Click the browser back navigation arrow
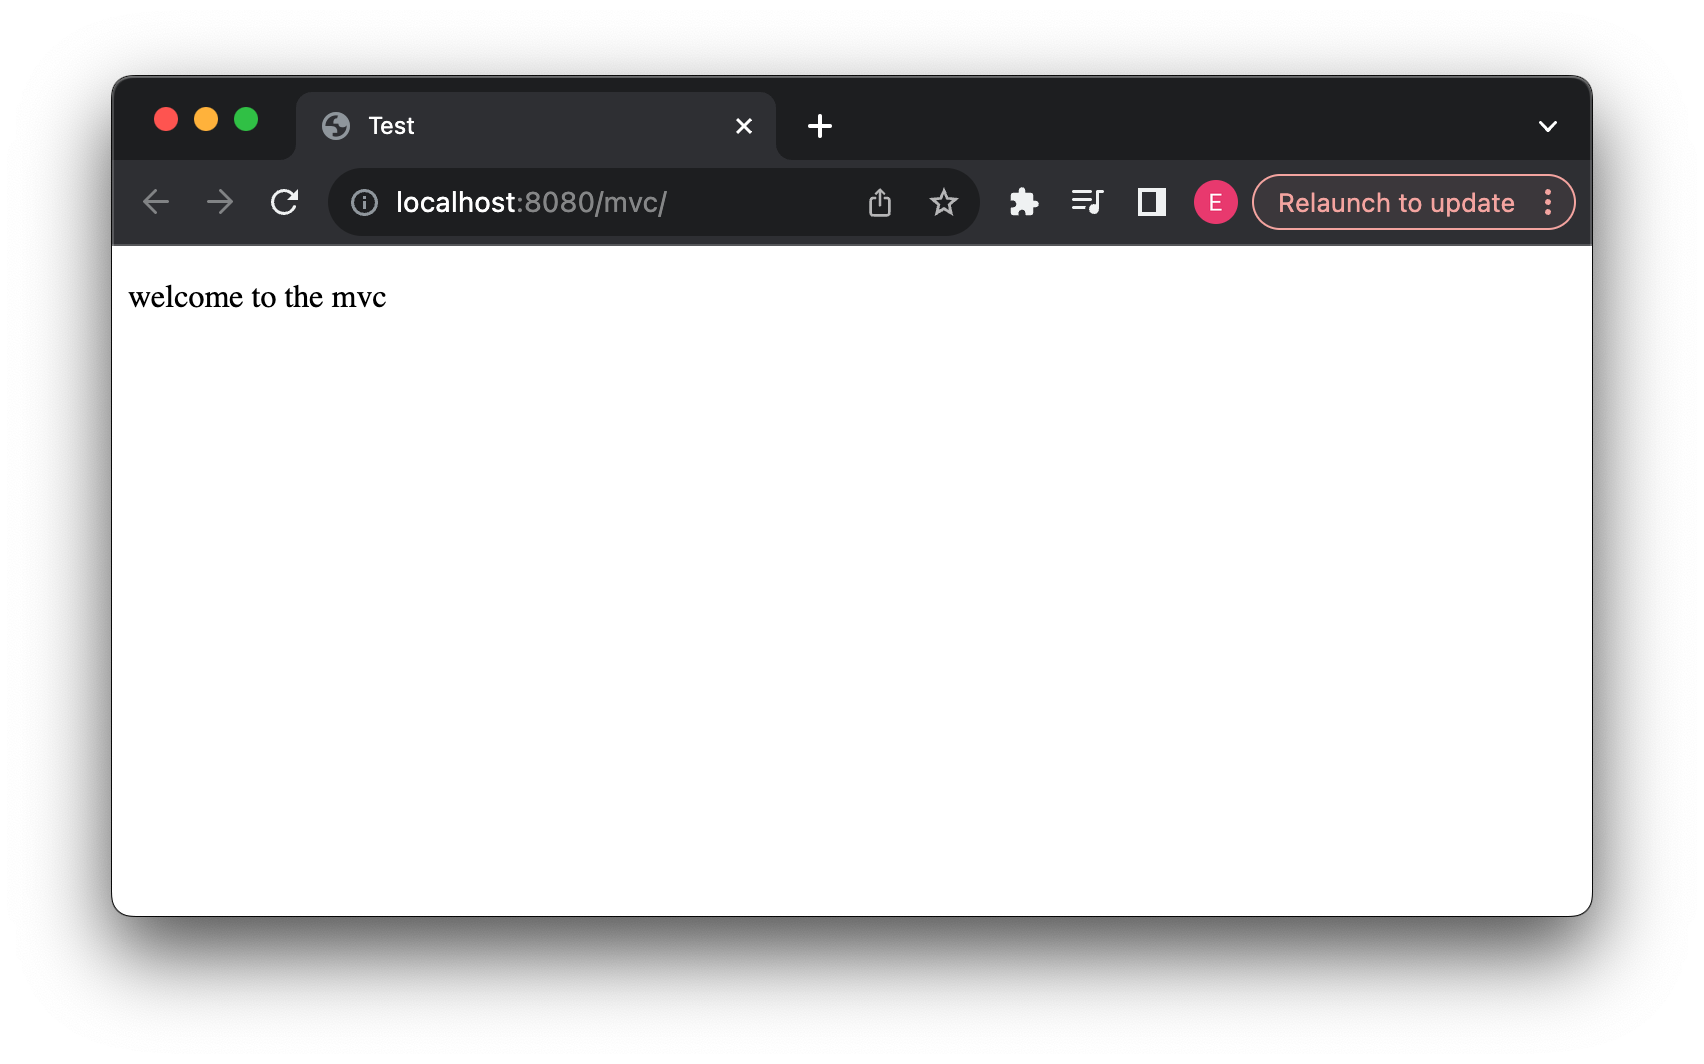Viewport: 1704px width, 1064px height. point(156,202)
